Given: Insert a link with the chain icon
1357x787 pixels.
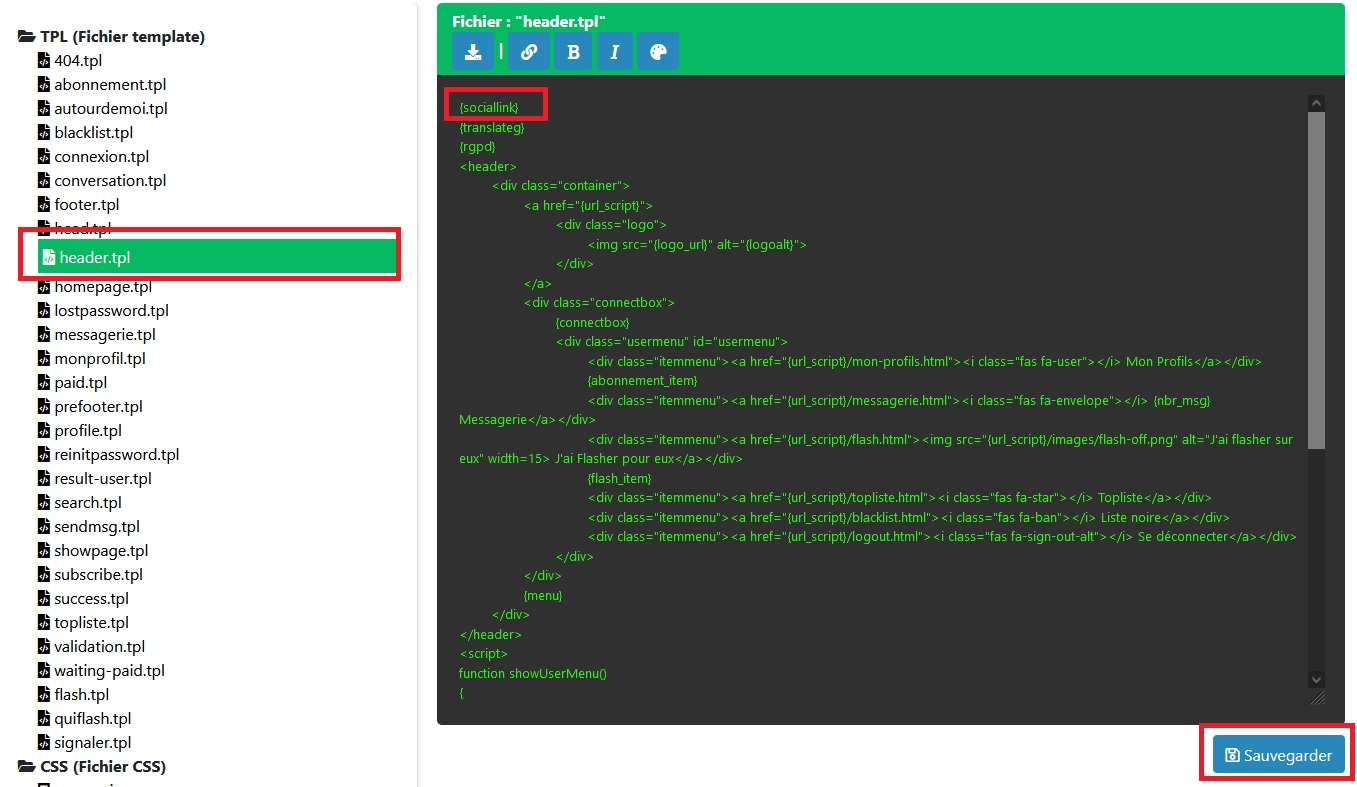Looking at the screenshot, I should click(x=529, y=52).
